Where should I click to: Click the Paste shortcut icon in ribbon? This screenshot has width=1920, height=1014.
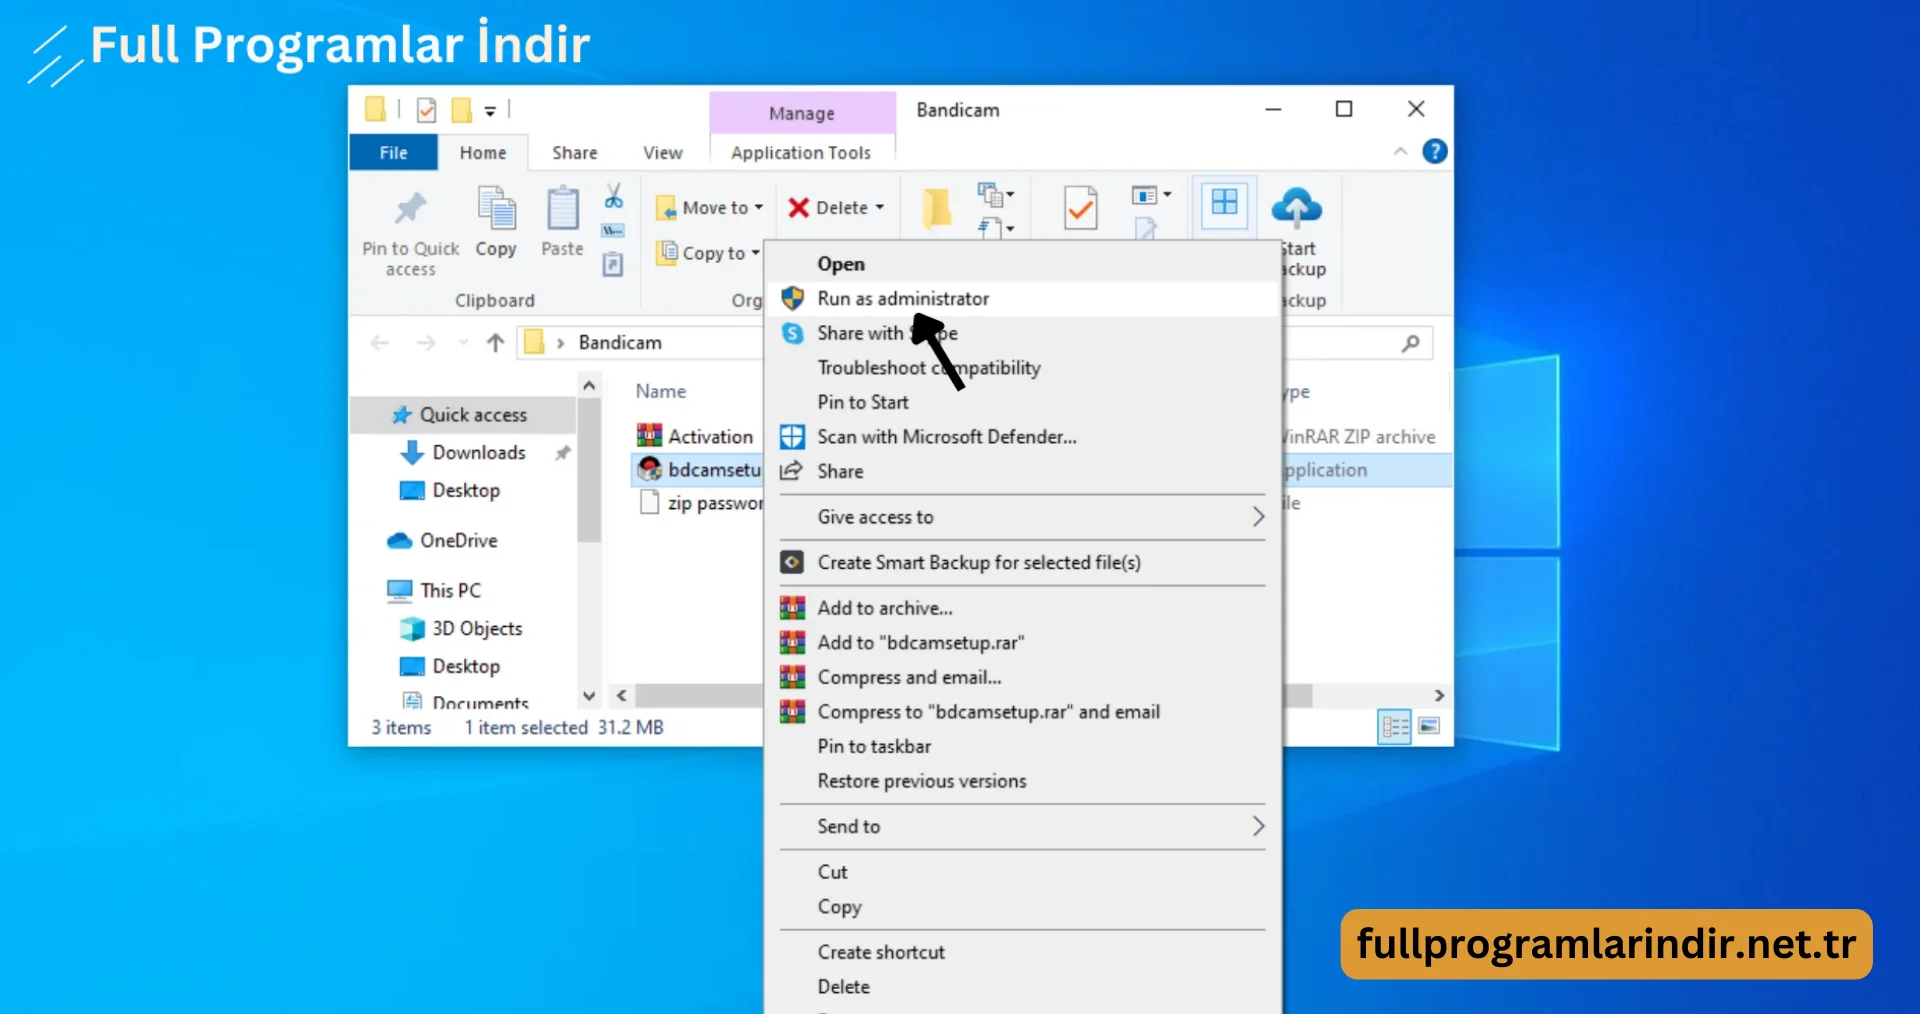(613, 264)
